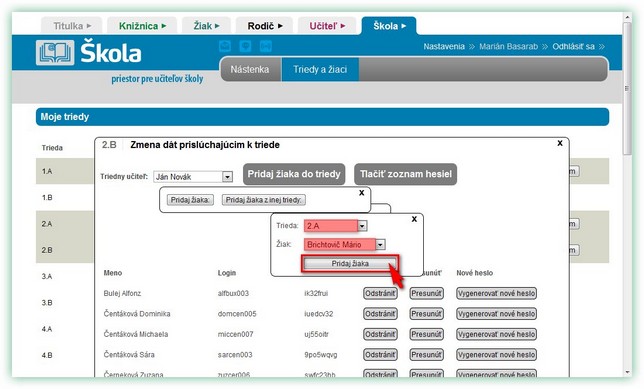Generate new password for Čentáková Dominika
644x389 pixels.
coord(497,314)
